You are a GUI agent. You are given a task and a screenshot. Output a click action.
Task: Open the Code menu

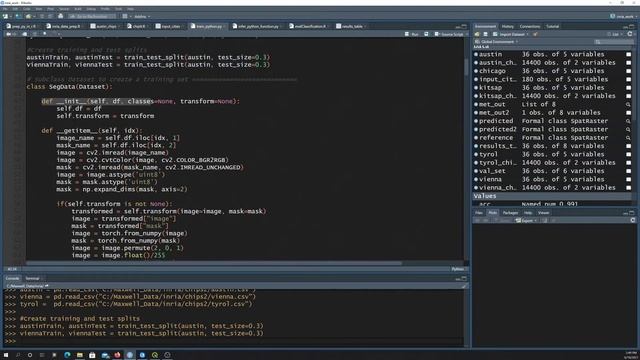tap(27, 9)
